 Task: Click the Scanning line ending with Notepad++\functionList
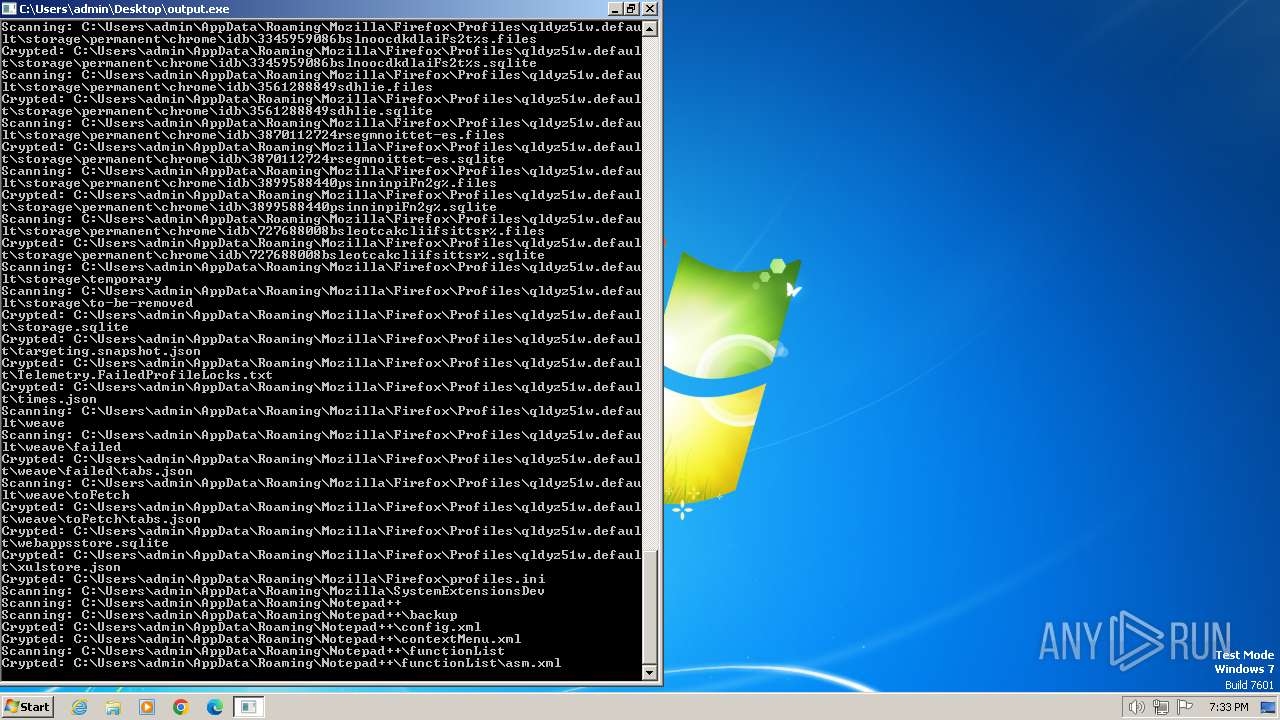coord(253,651)
